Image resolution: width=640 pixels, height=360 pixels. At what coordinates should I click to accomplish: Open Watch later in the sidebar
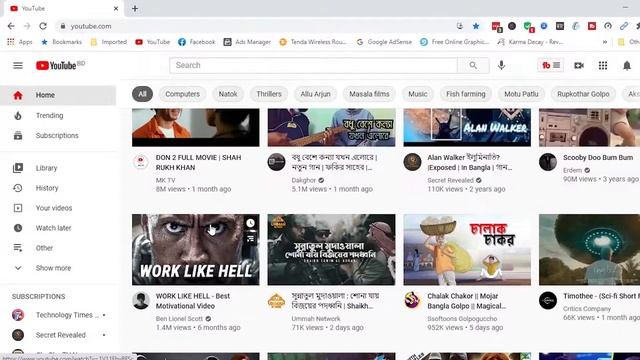(x=58, y=228)
